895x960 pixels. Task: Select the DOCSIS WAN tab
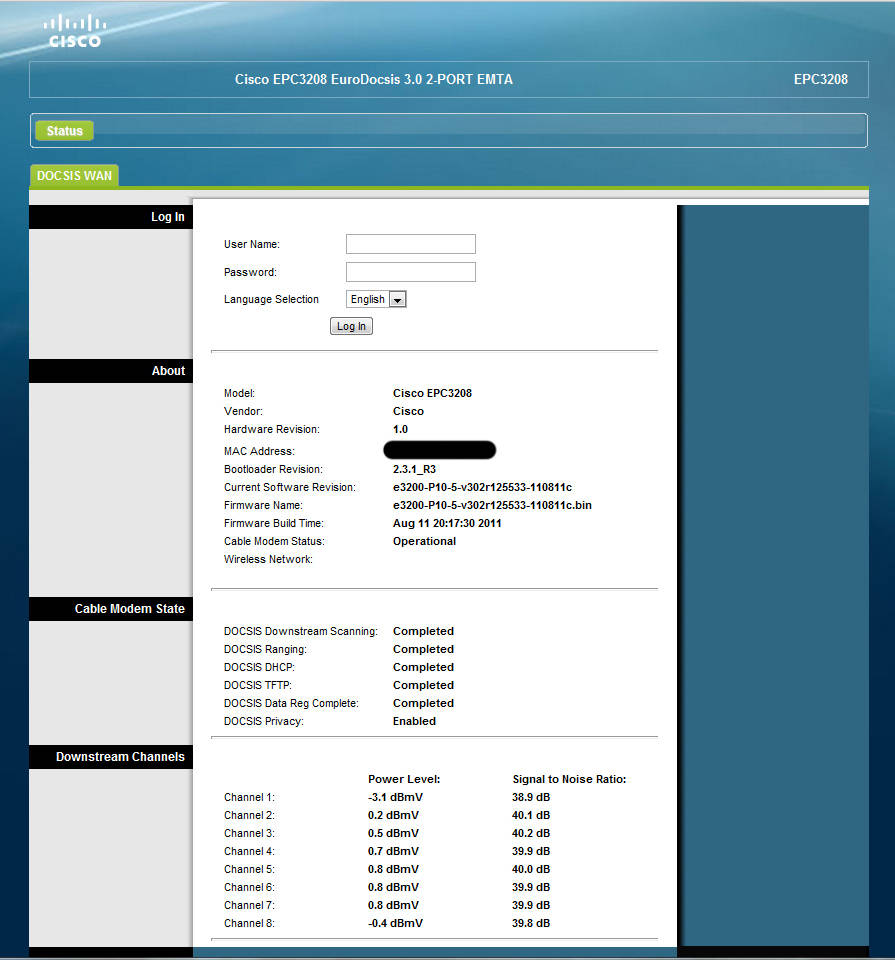pos(74,176)
